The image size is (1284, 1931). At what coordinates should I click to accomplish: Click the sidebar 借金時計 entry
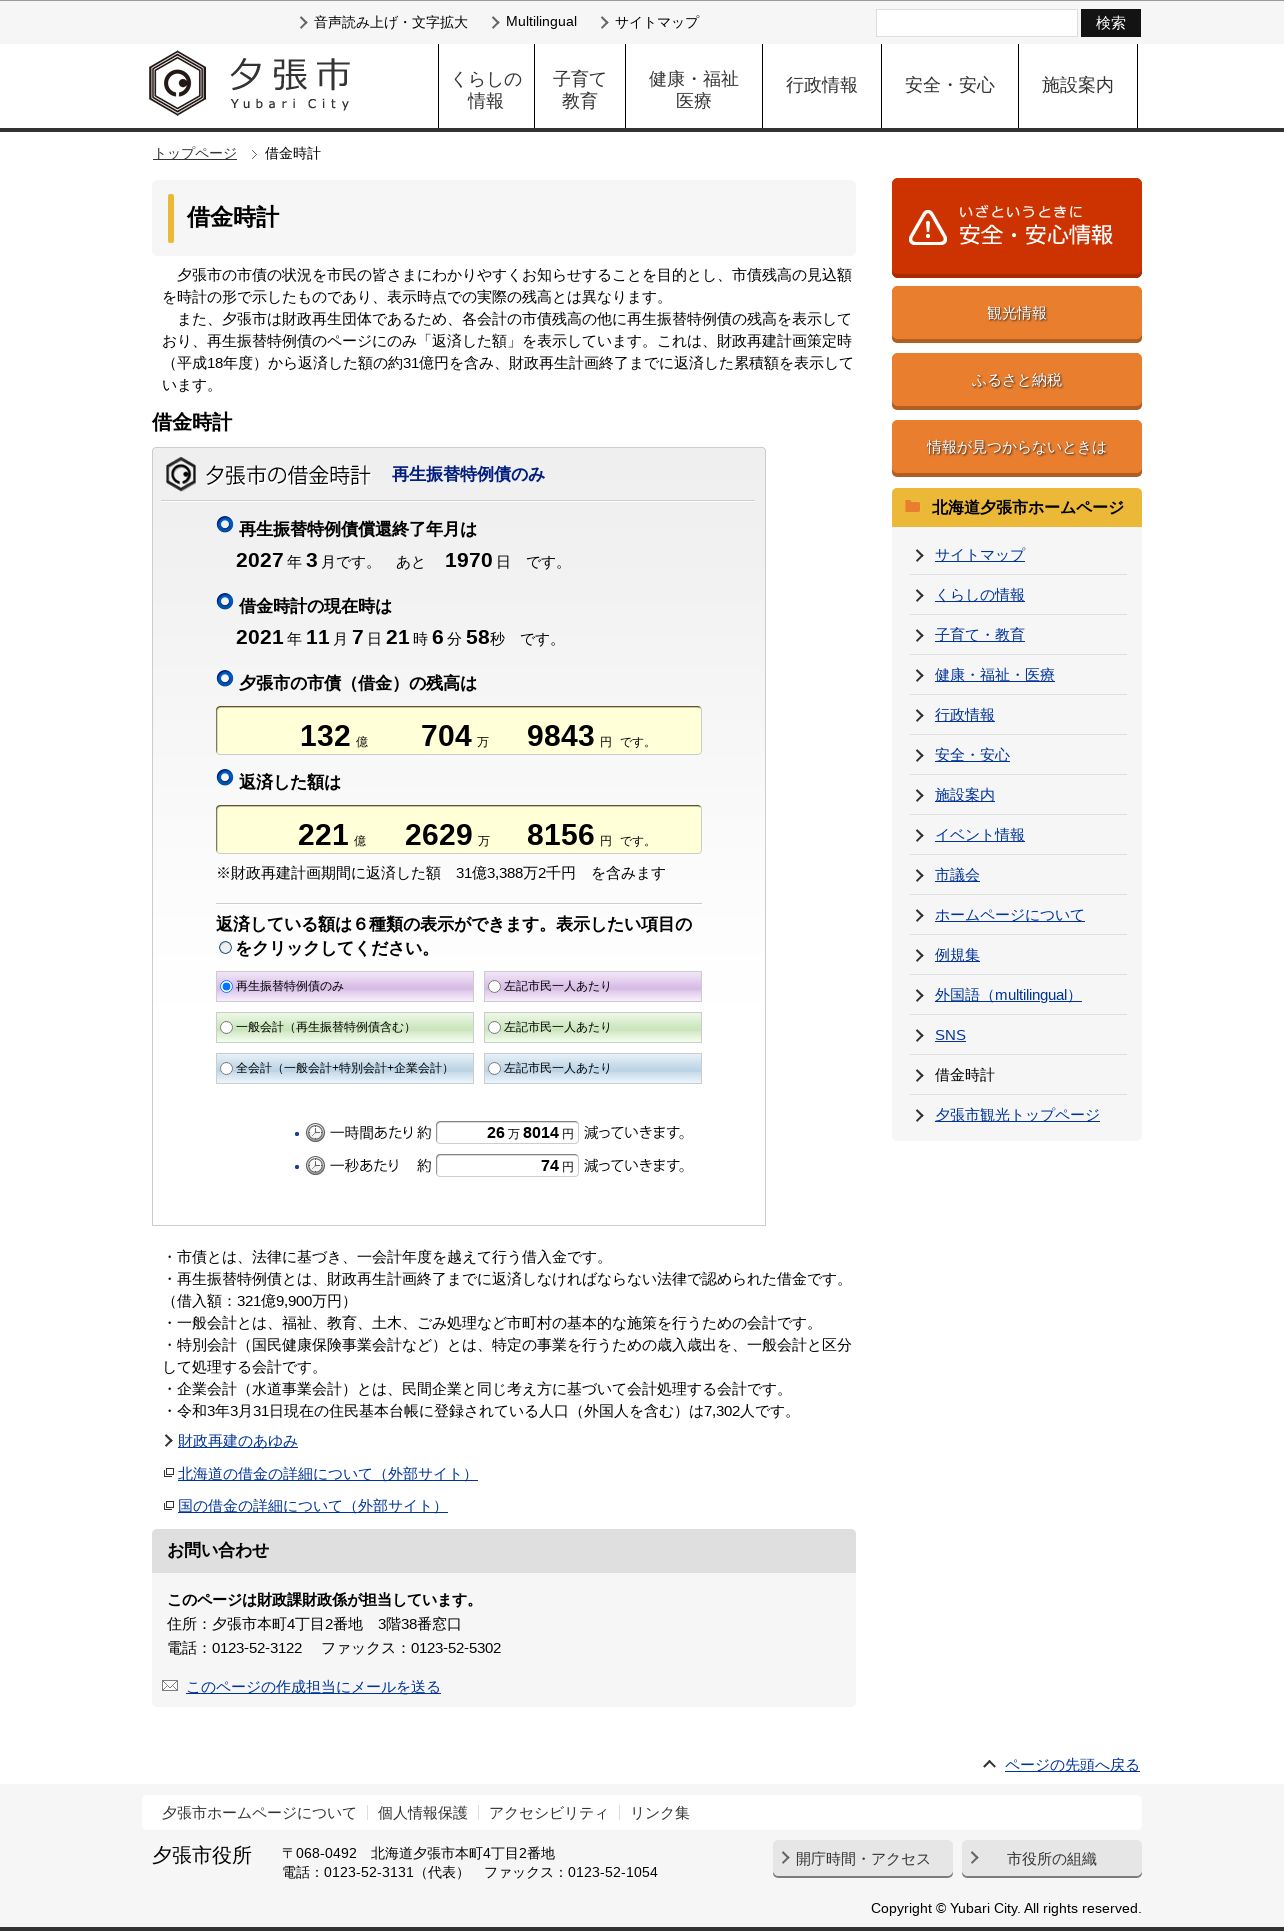click(x=965, y=1075)
